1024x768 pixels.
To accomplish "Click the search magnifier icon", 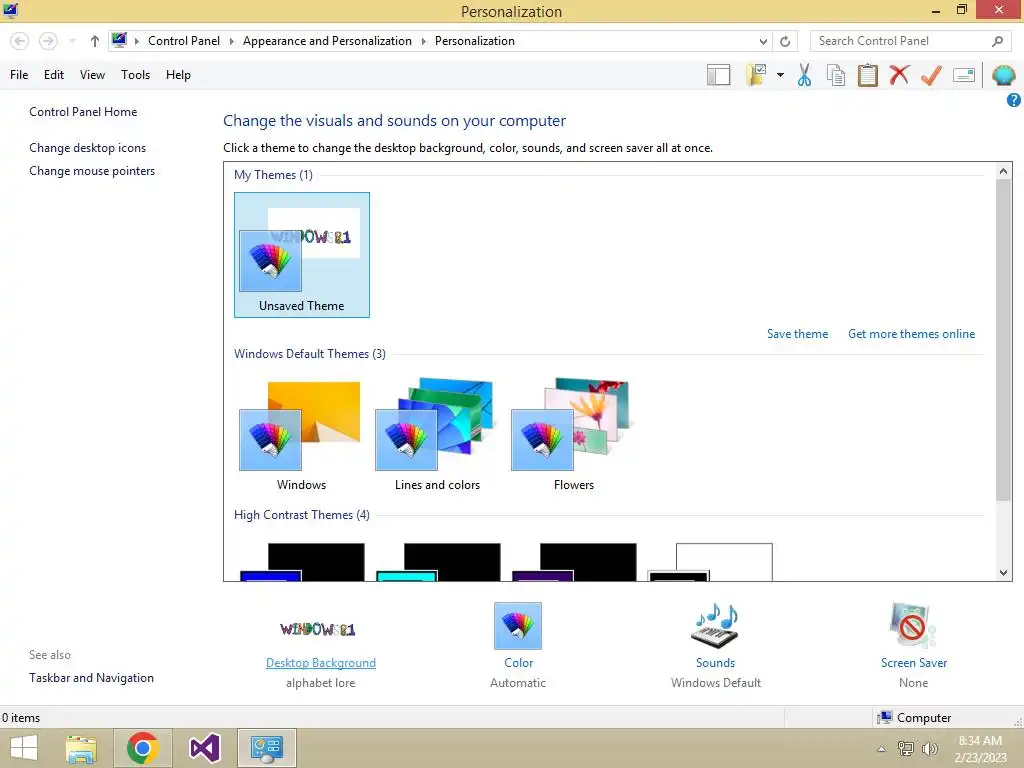I will (997, 41).
